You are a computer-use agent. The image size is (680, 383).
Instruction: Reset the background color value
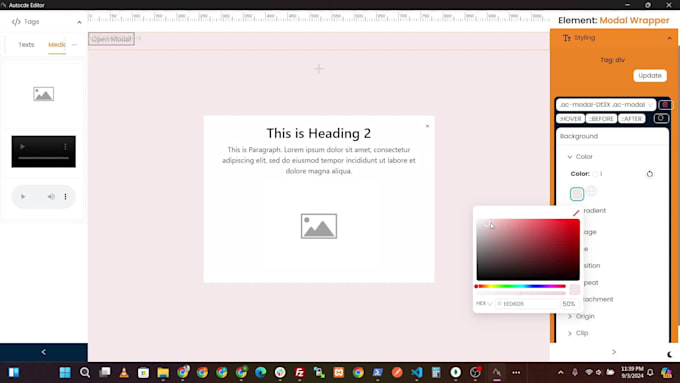coord(650,174)
